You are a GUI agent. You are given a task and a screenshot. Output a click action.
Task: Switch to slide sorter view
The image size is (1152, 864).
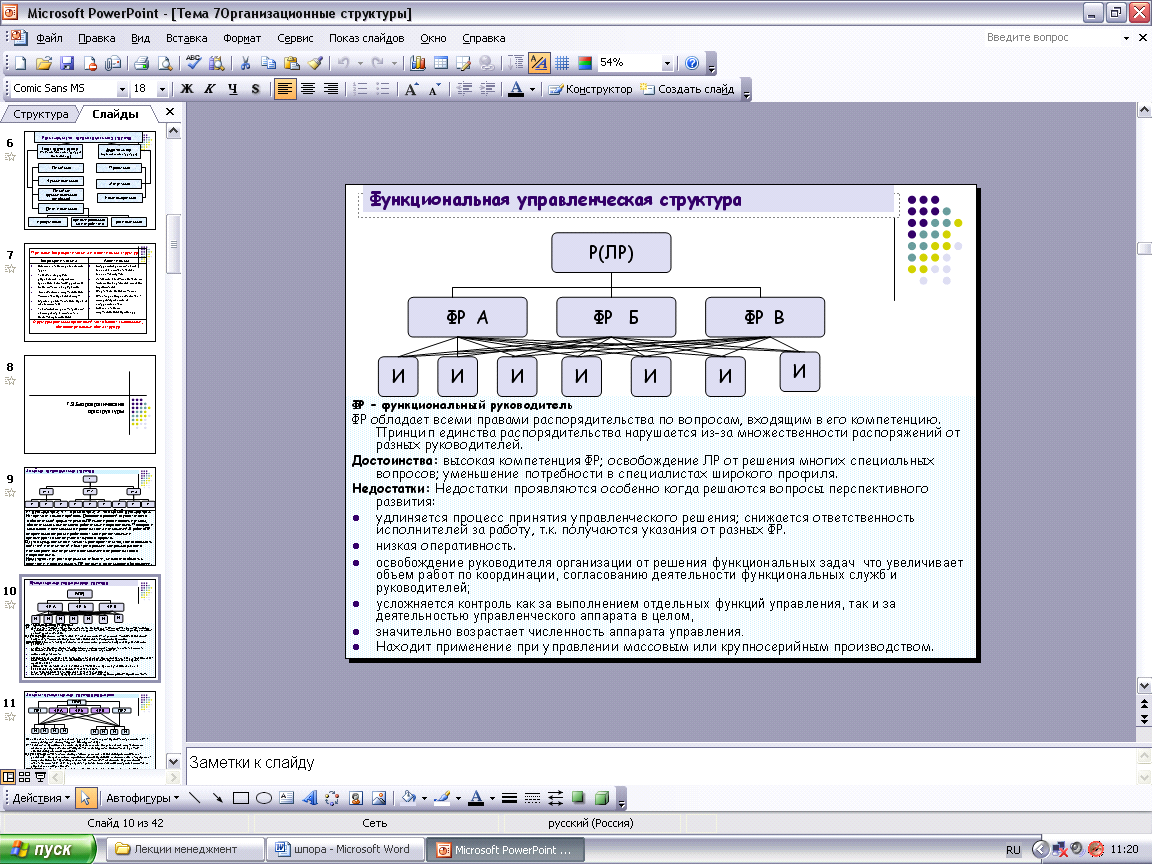24,777
